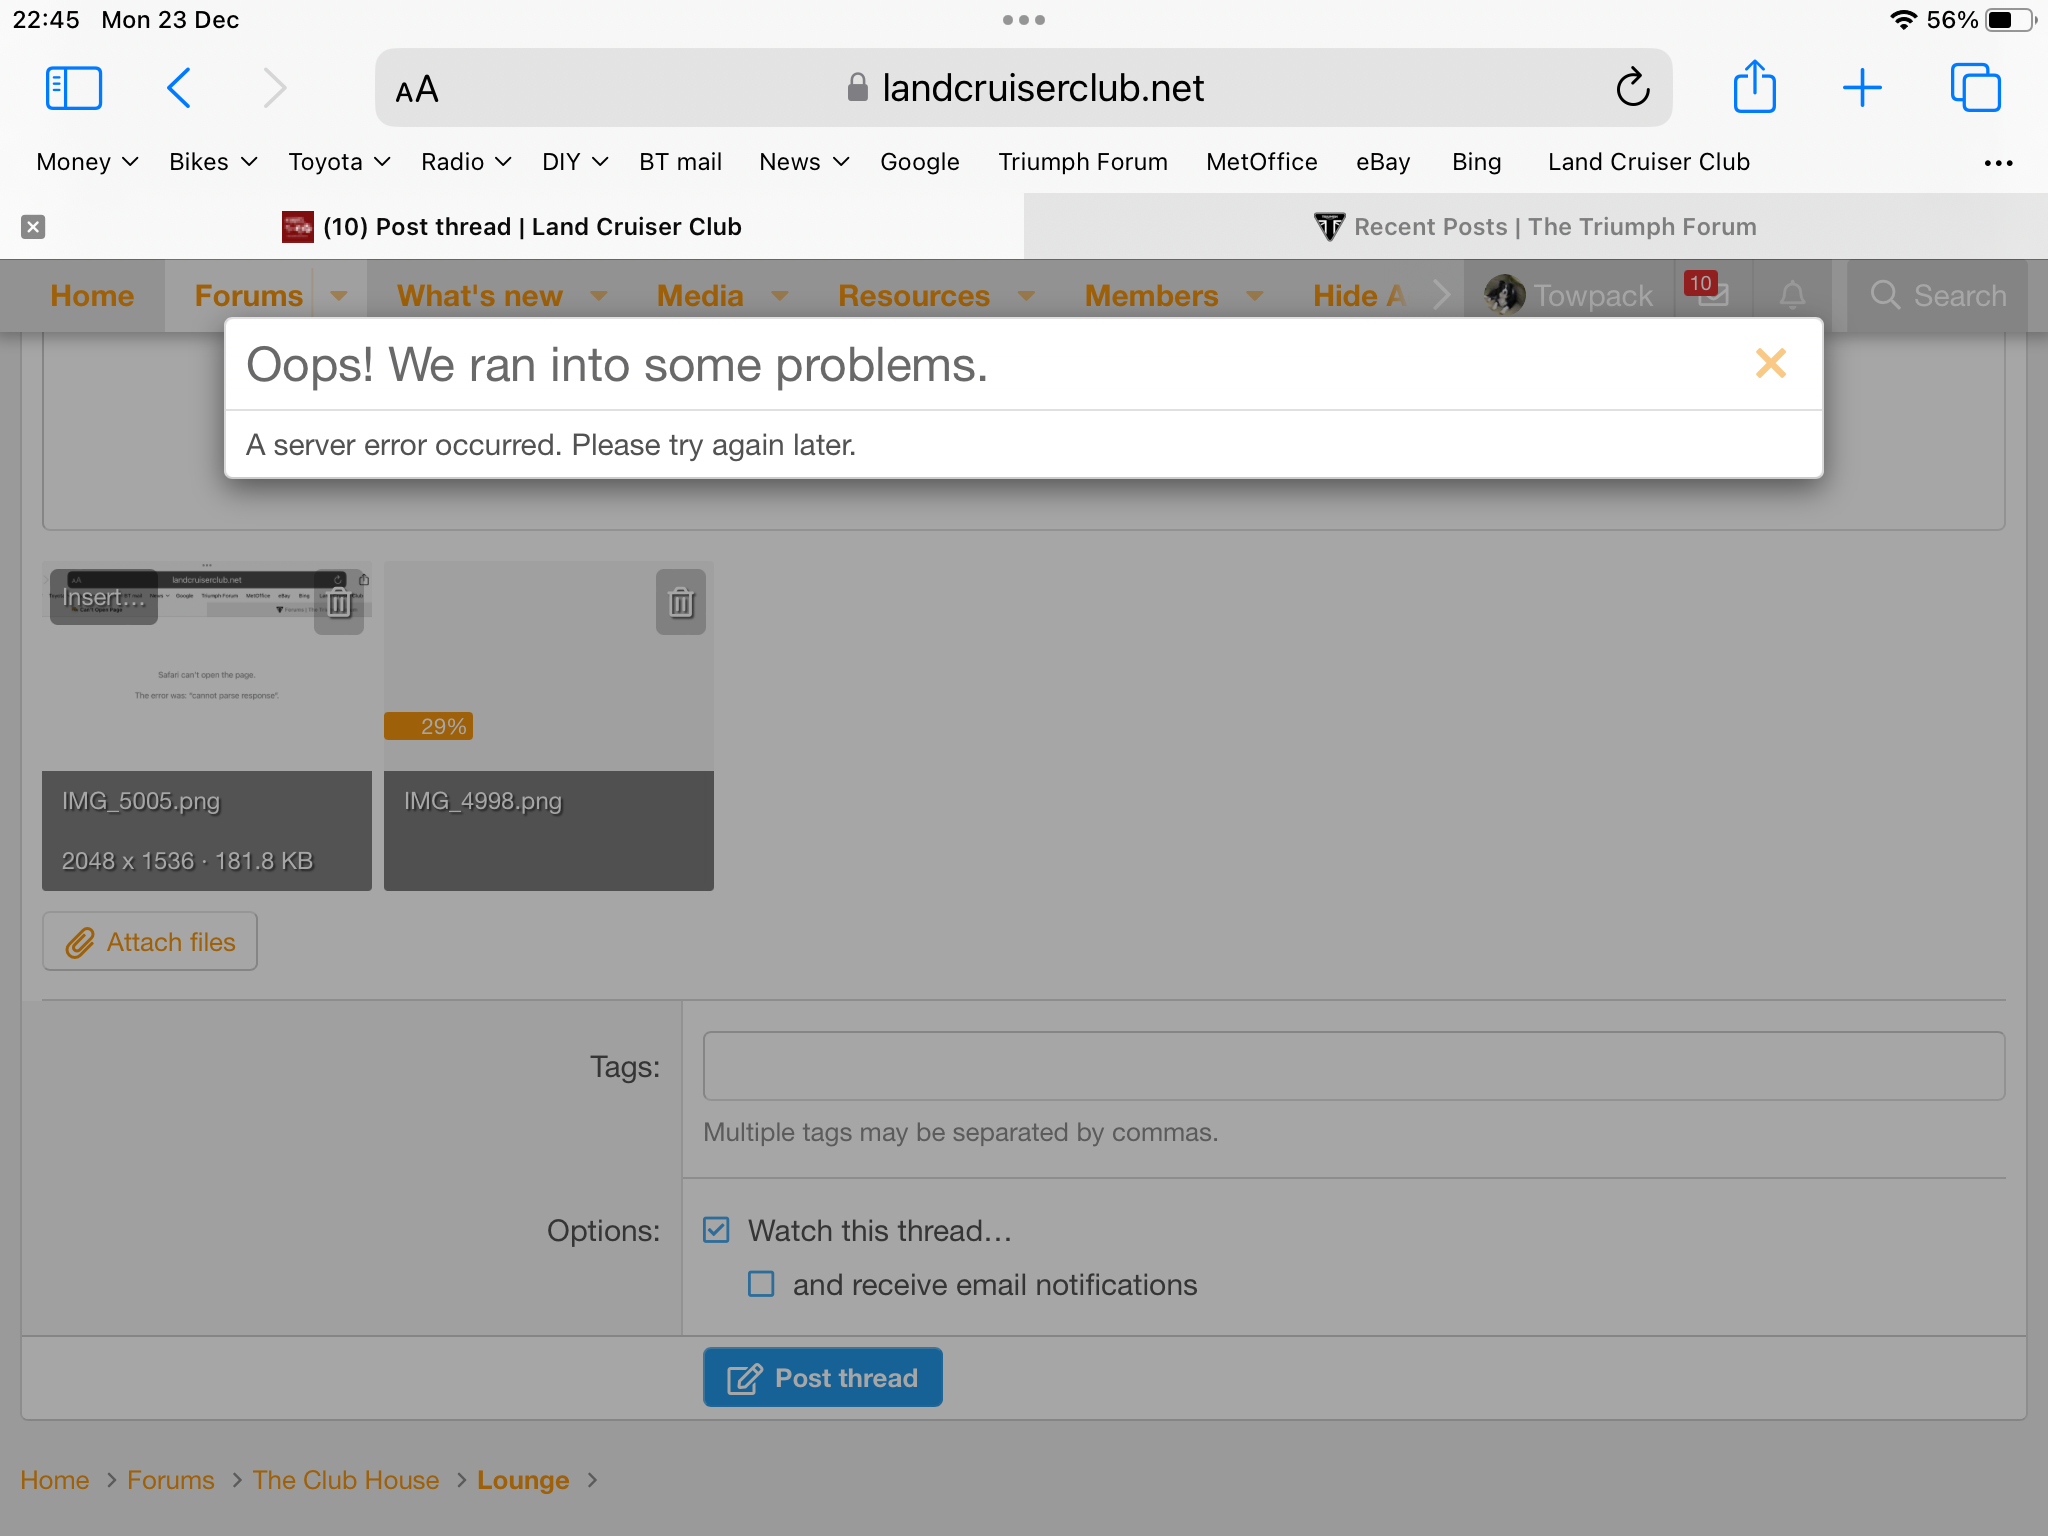Click Insert on IMG_5005.png thumbnail

(x=104, y=597)
